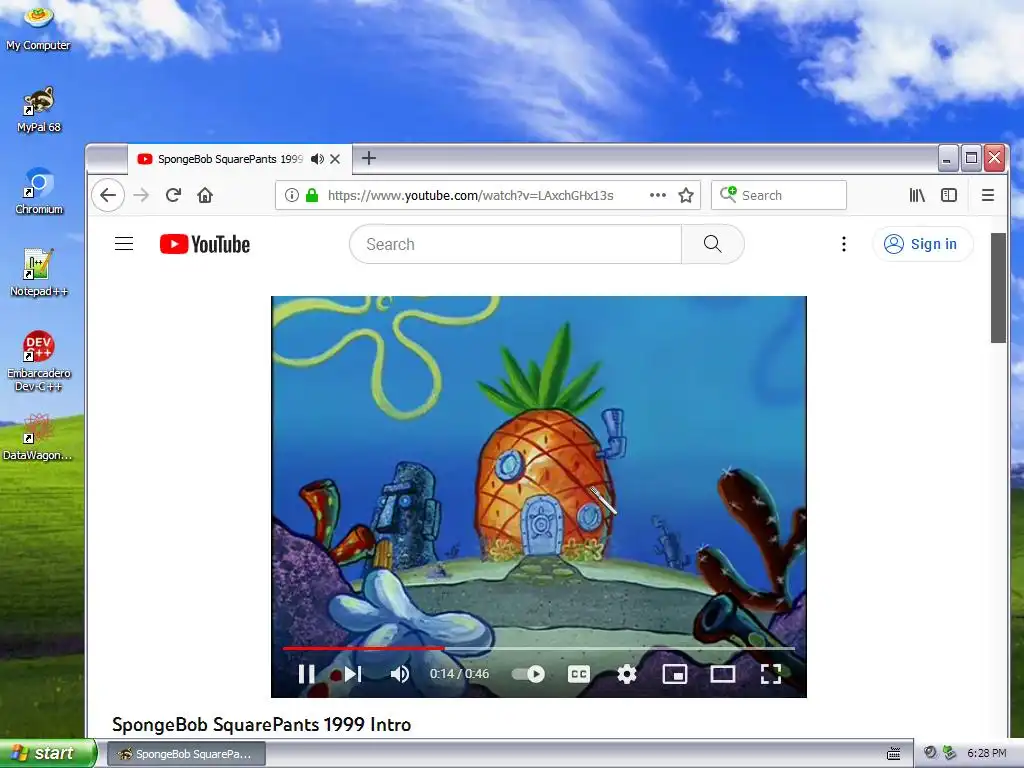Open YouTube three-dot settings menu
Viewport: 1024px width, 768px height.
pyautogui.click(x=844, y=244)
